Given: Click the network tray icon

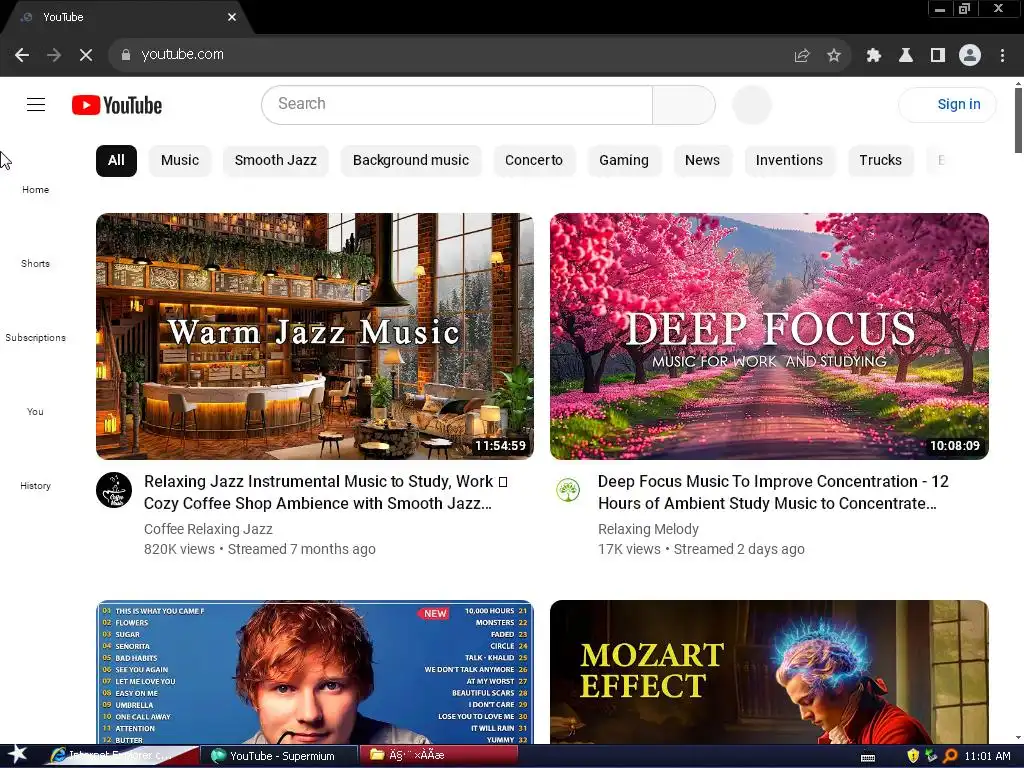Looking at the screenshot, I should (931, 756).
